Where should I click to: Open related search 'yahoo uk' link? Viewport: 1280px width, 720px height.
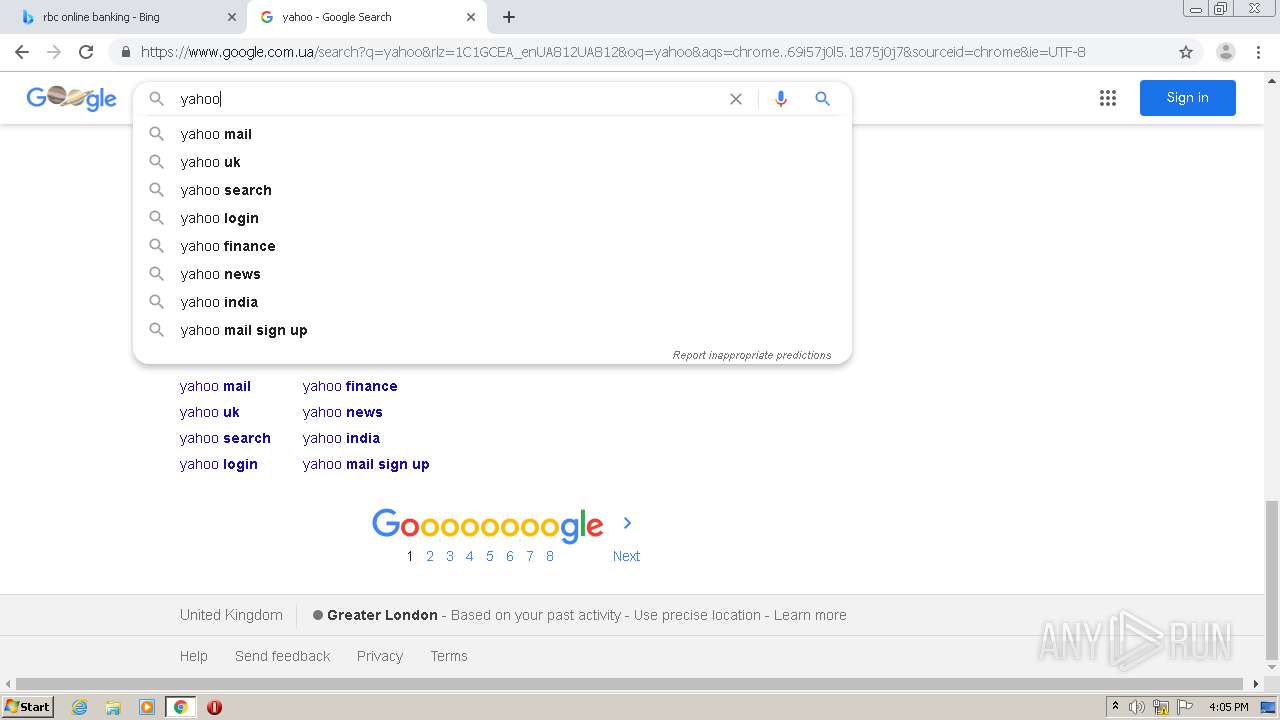210,412
